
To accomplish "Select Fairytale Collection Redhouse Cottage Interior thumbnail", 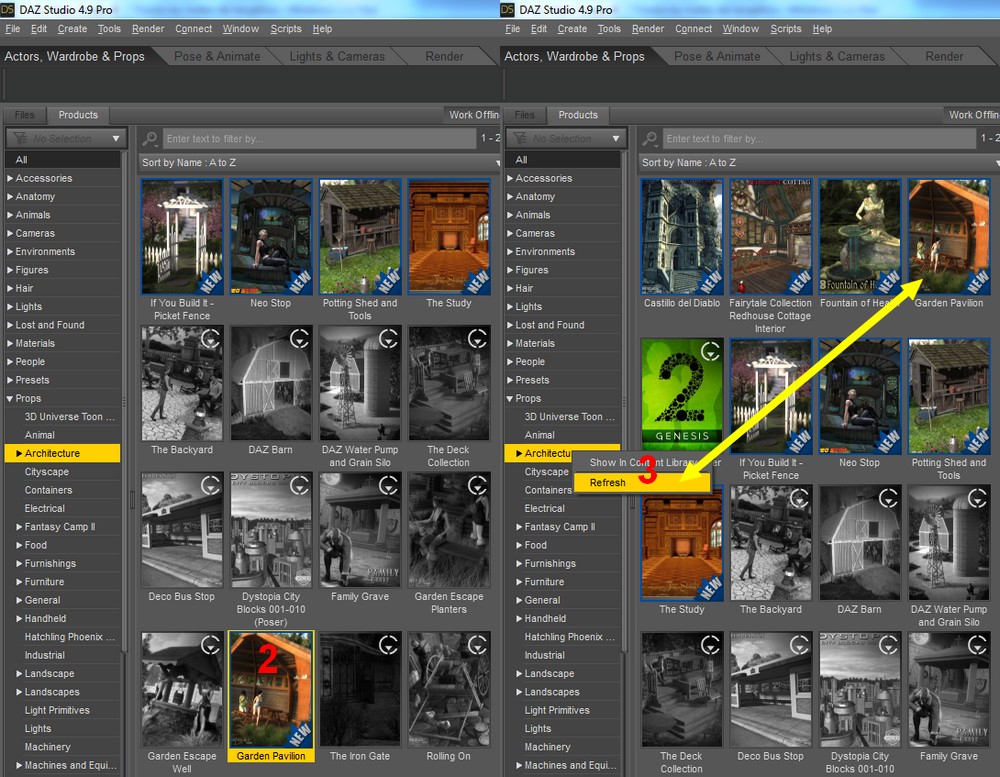I will (770, 237).
